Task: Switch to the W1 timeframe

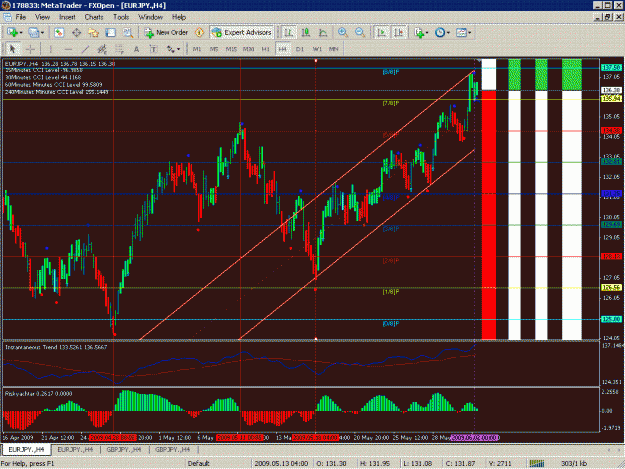Action: point(317,49)
